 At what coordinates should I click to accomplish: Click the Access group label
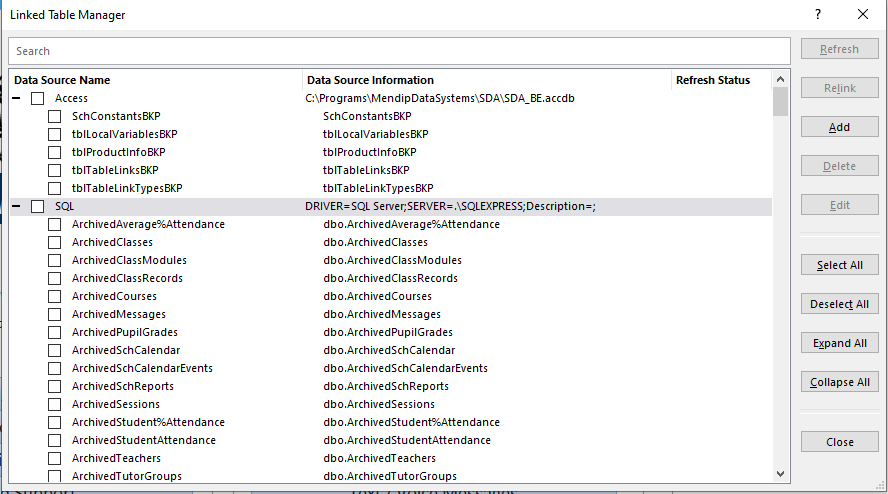[x=71, y=98]
